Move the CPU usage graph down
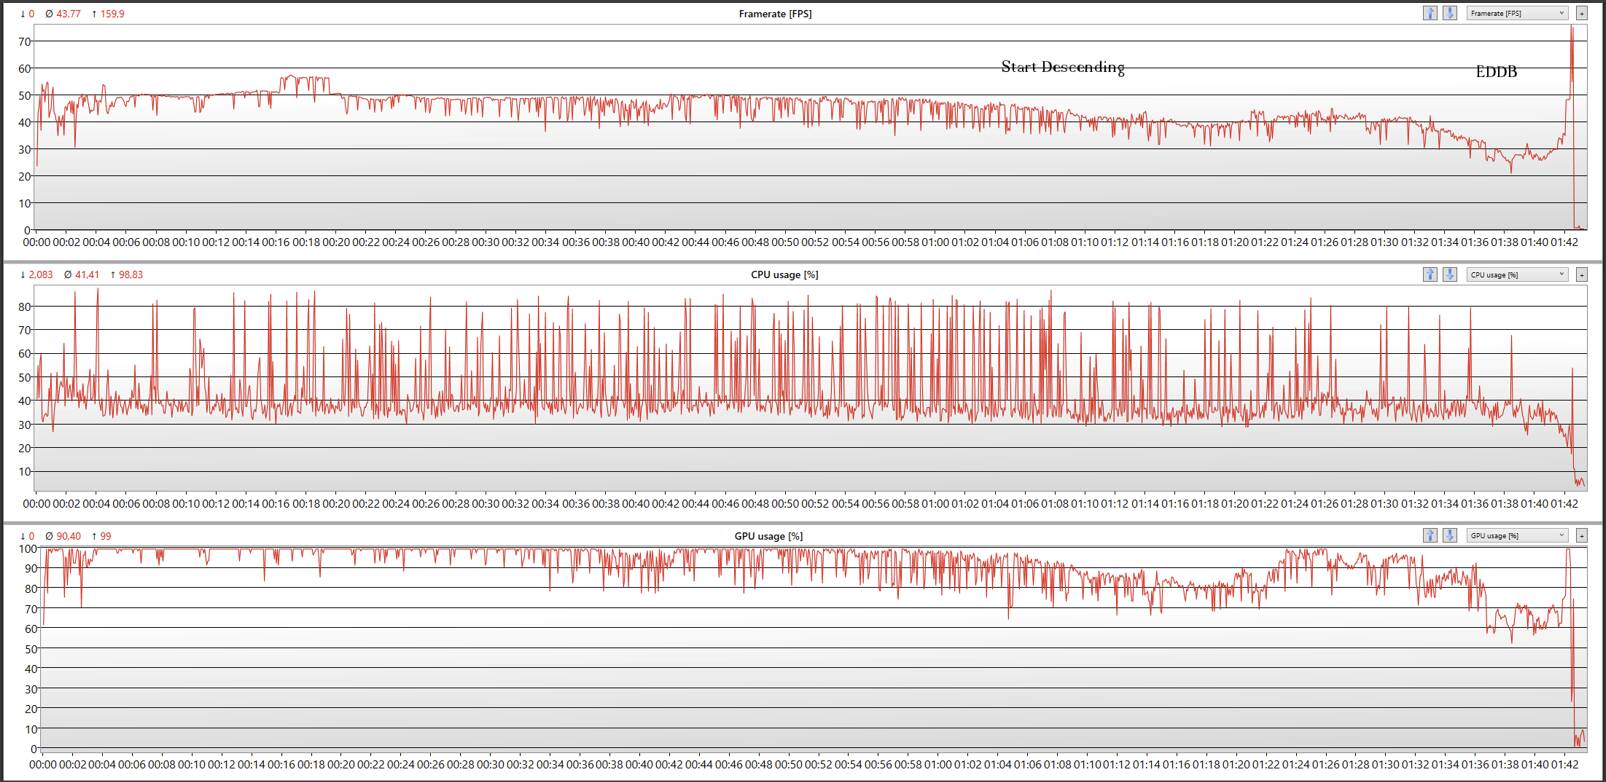 [x=1449, y=274]
